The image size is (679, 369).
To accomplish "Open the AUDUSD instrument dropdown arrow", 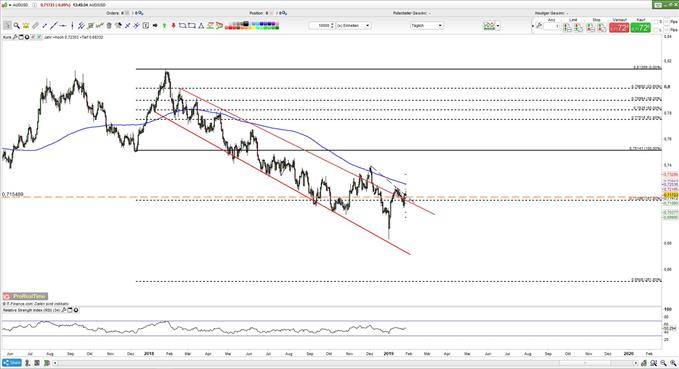I will 10,5.
